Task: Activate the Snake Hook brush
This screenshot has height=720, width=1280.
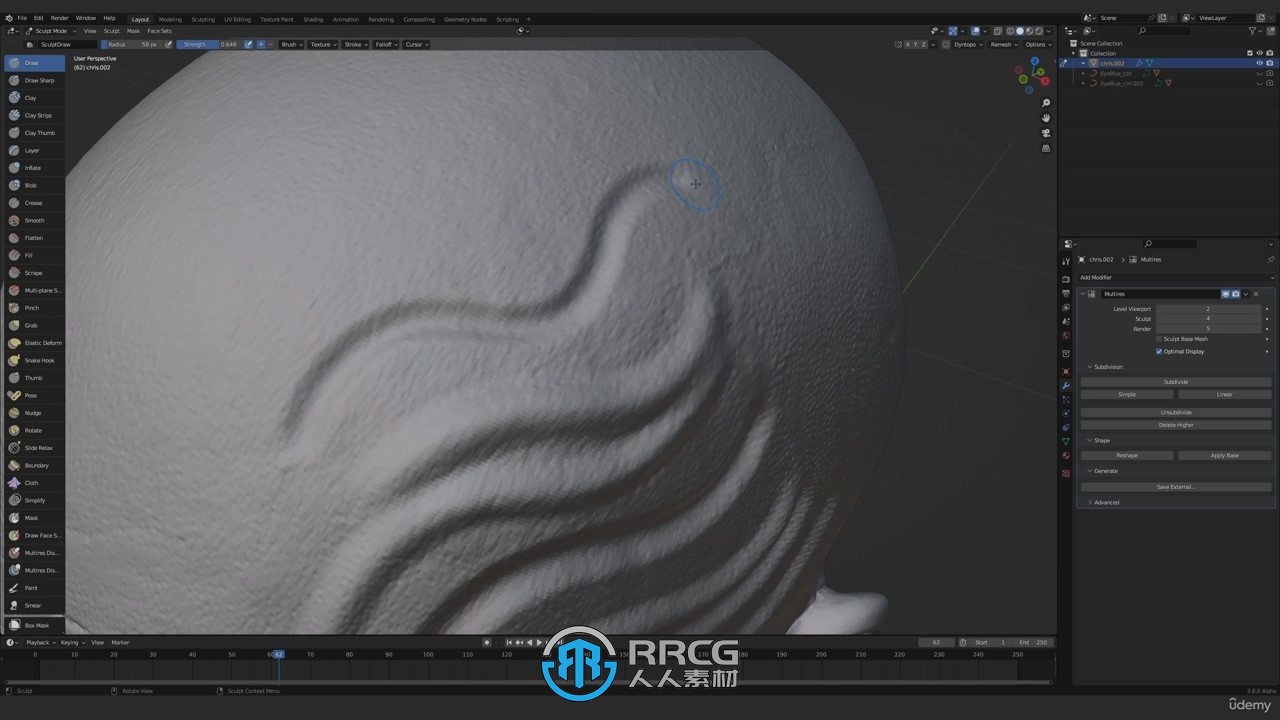Action: click(35, 360)
